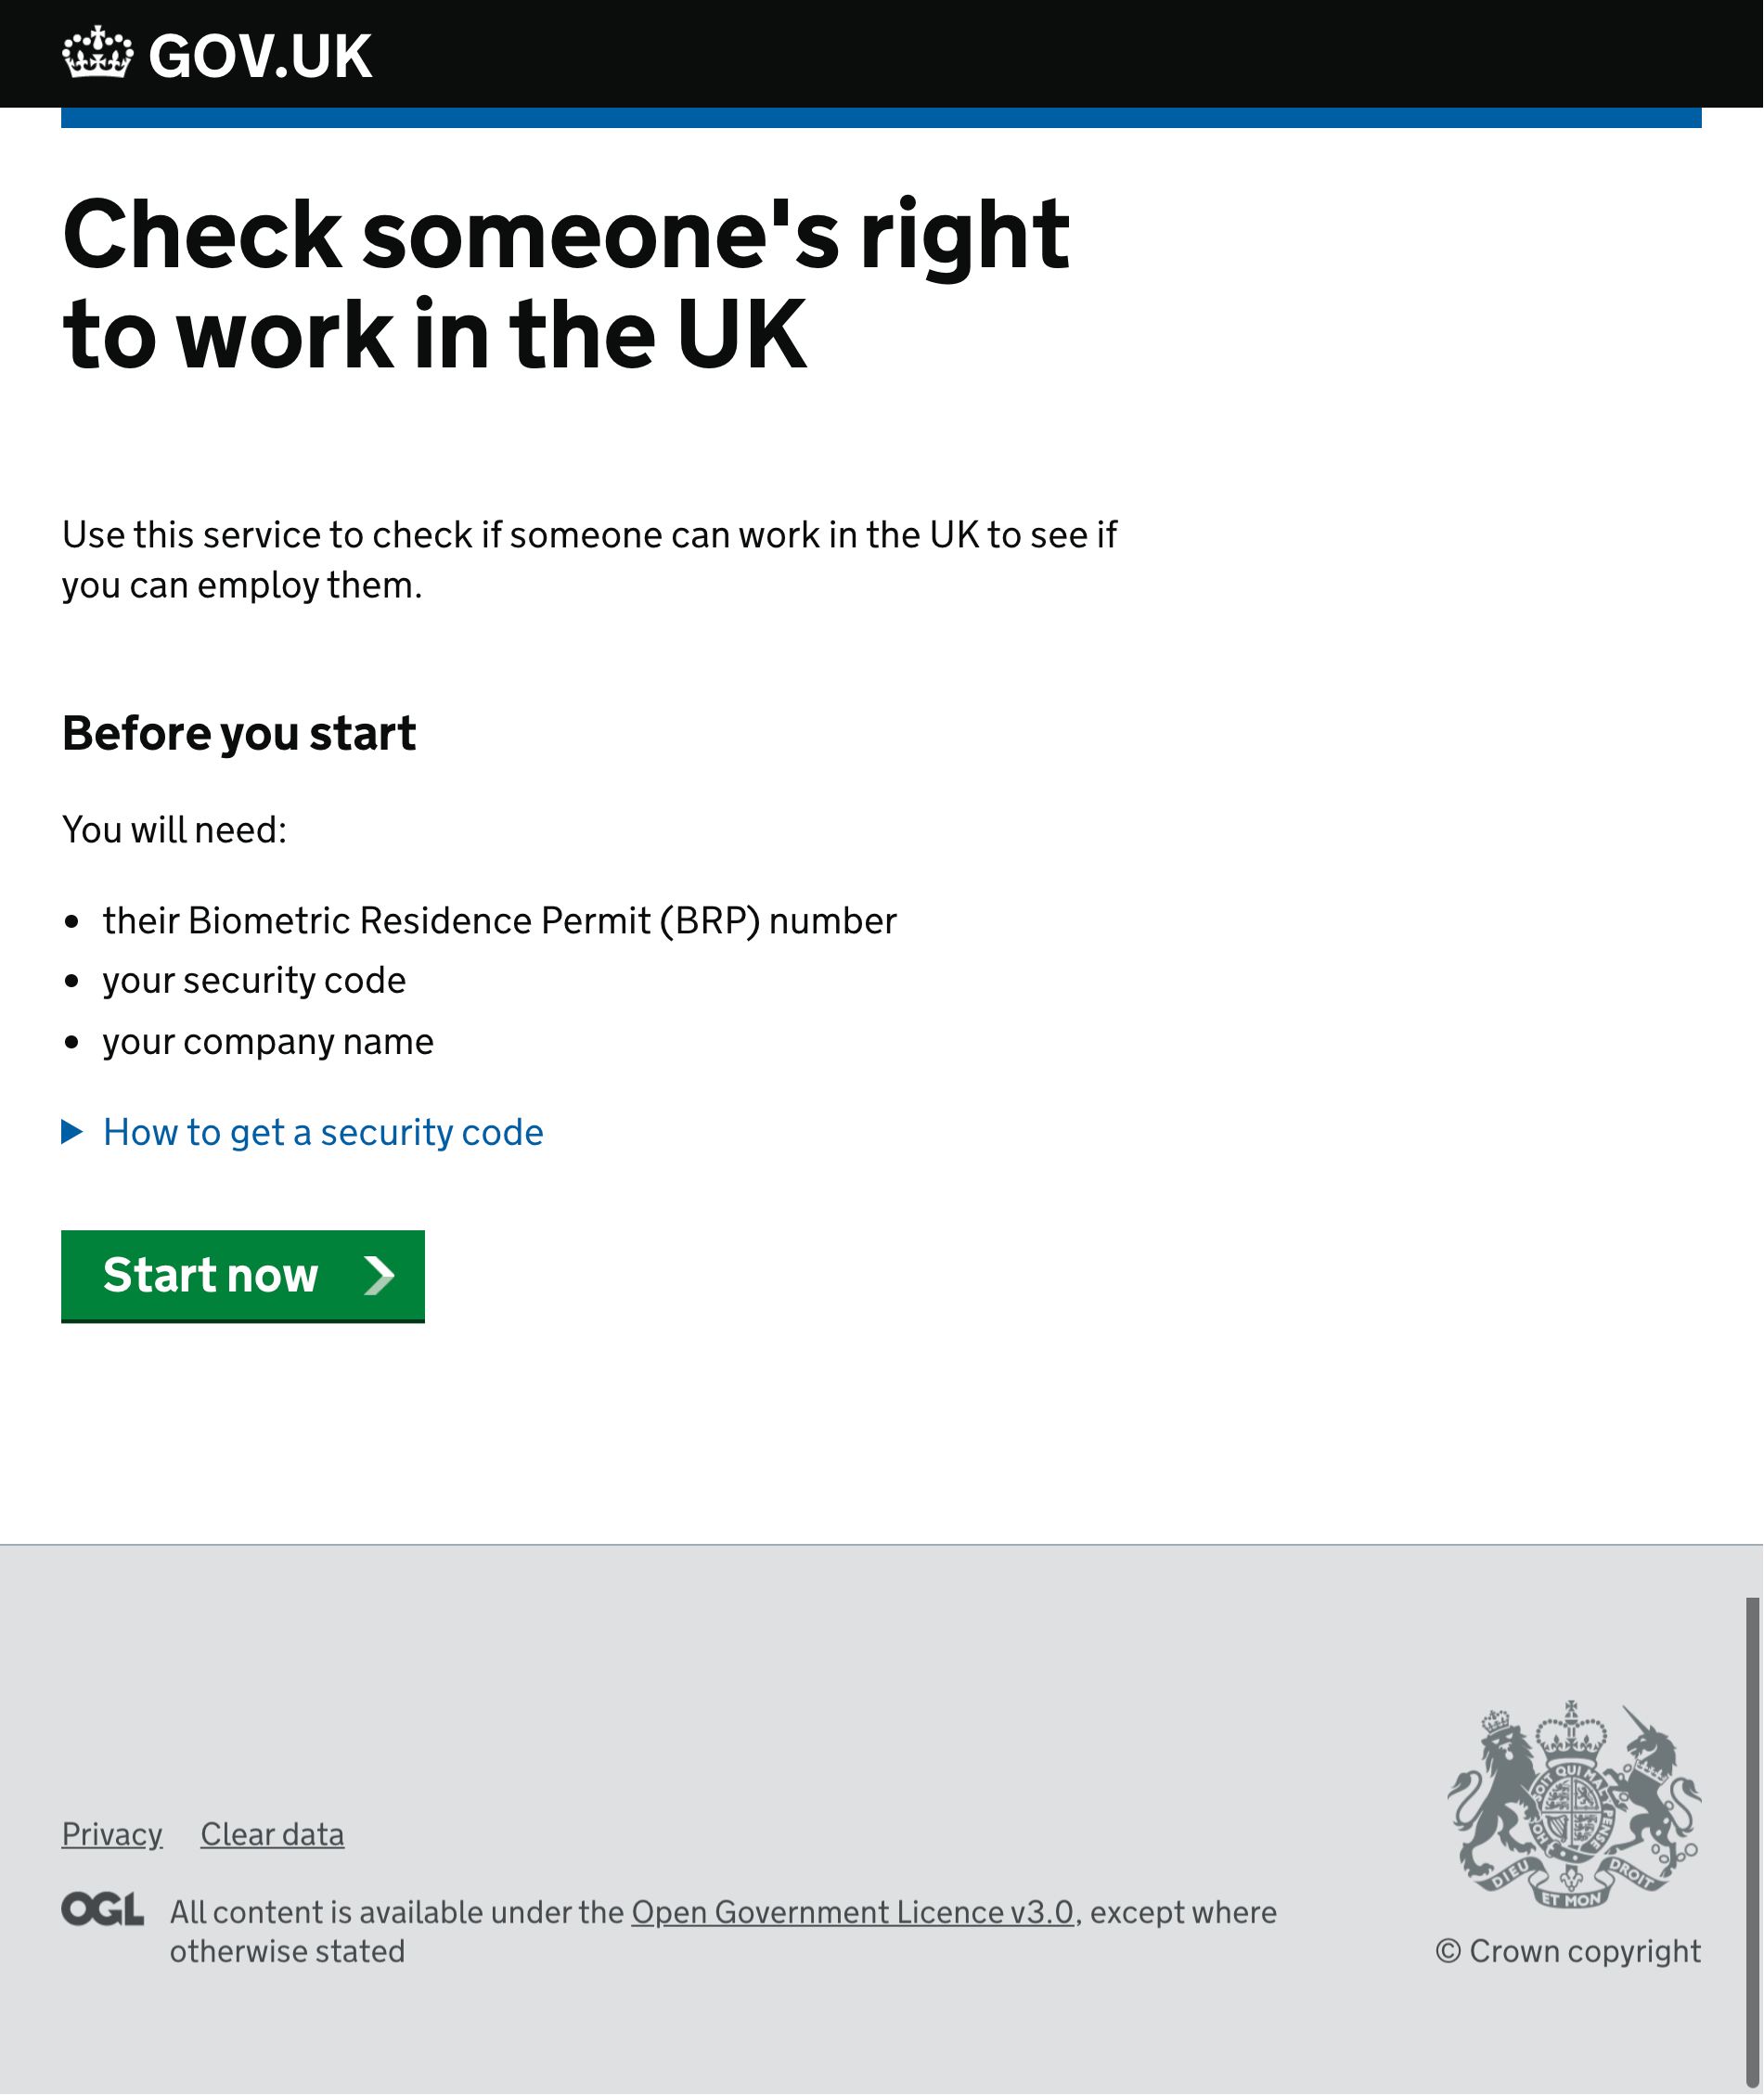Click the GOV.UK header text
This screenshot has width=1764, height=2095.
260,56
